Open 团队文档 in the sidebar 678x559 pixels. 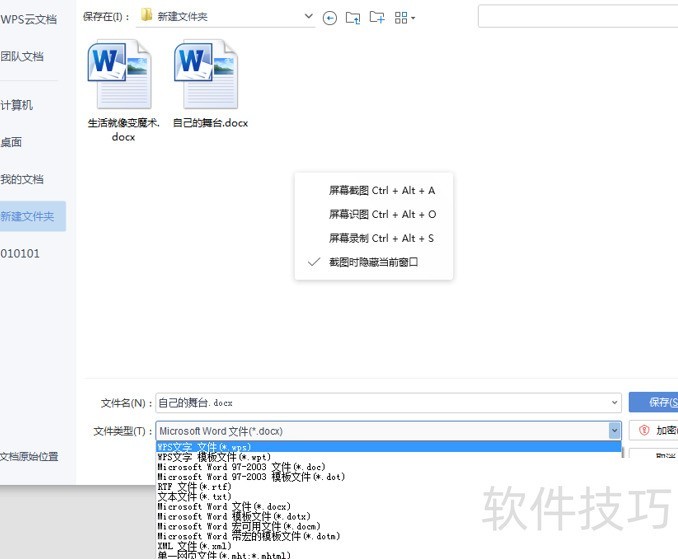[x=22, y=56]
